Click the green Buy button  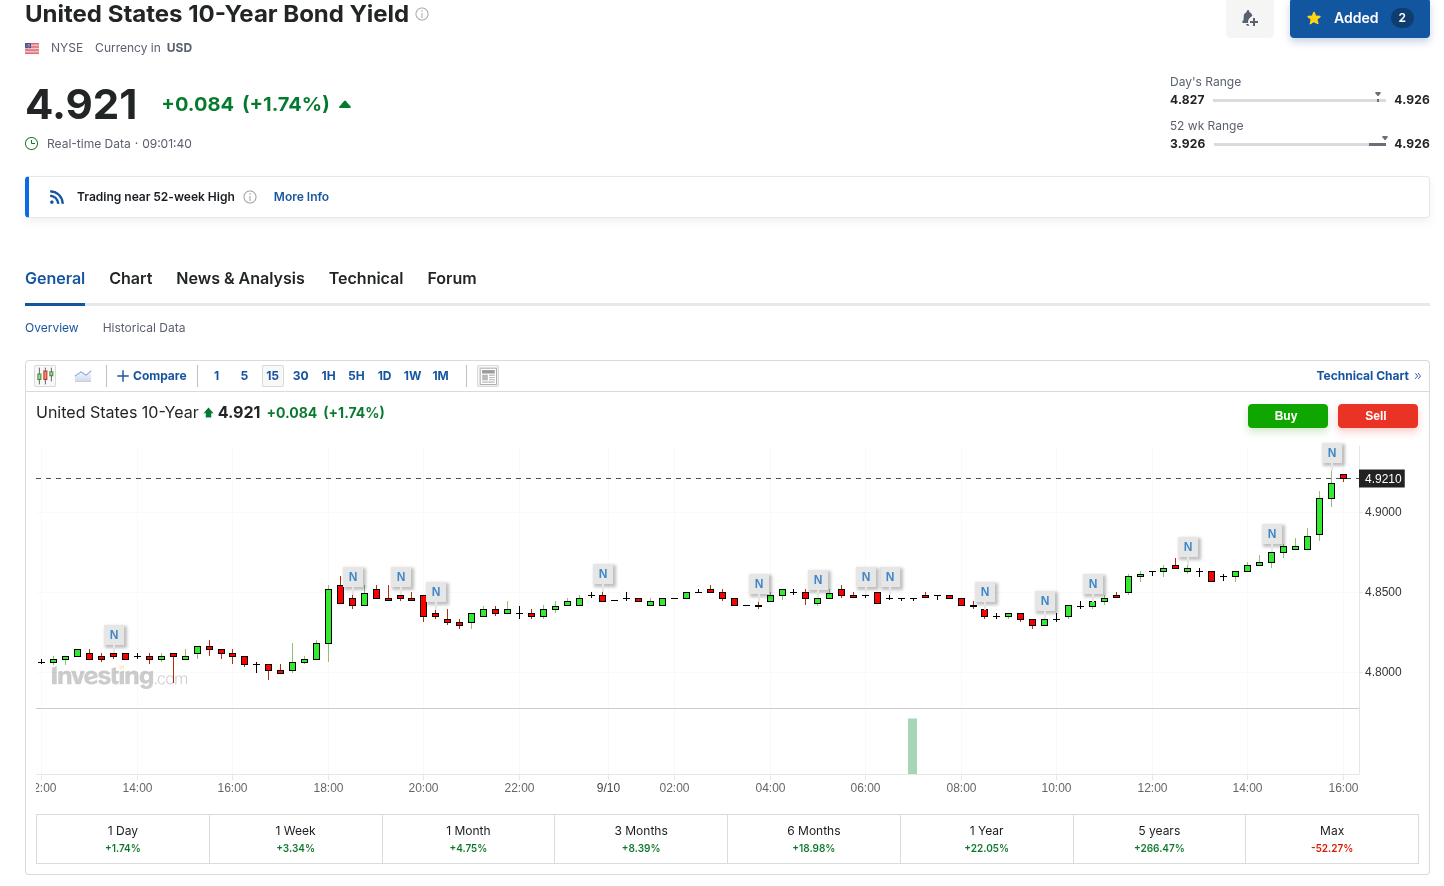click(x=1287, y=416)
